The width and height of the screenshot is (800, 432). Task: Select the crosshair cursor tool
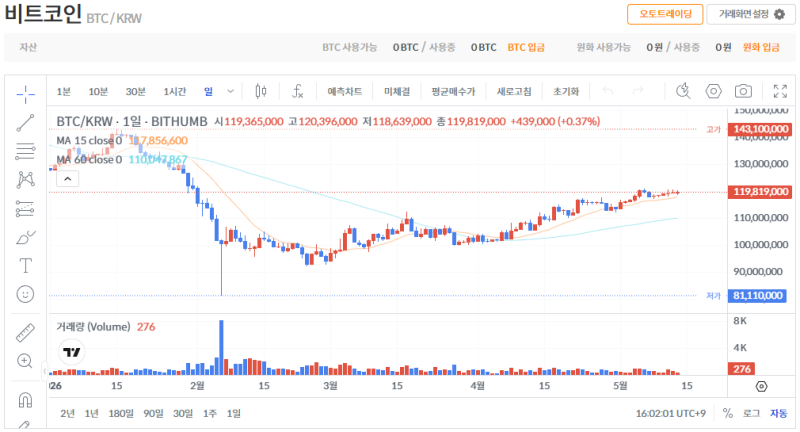pos(25,94)
